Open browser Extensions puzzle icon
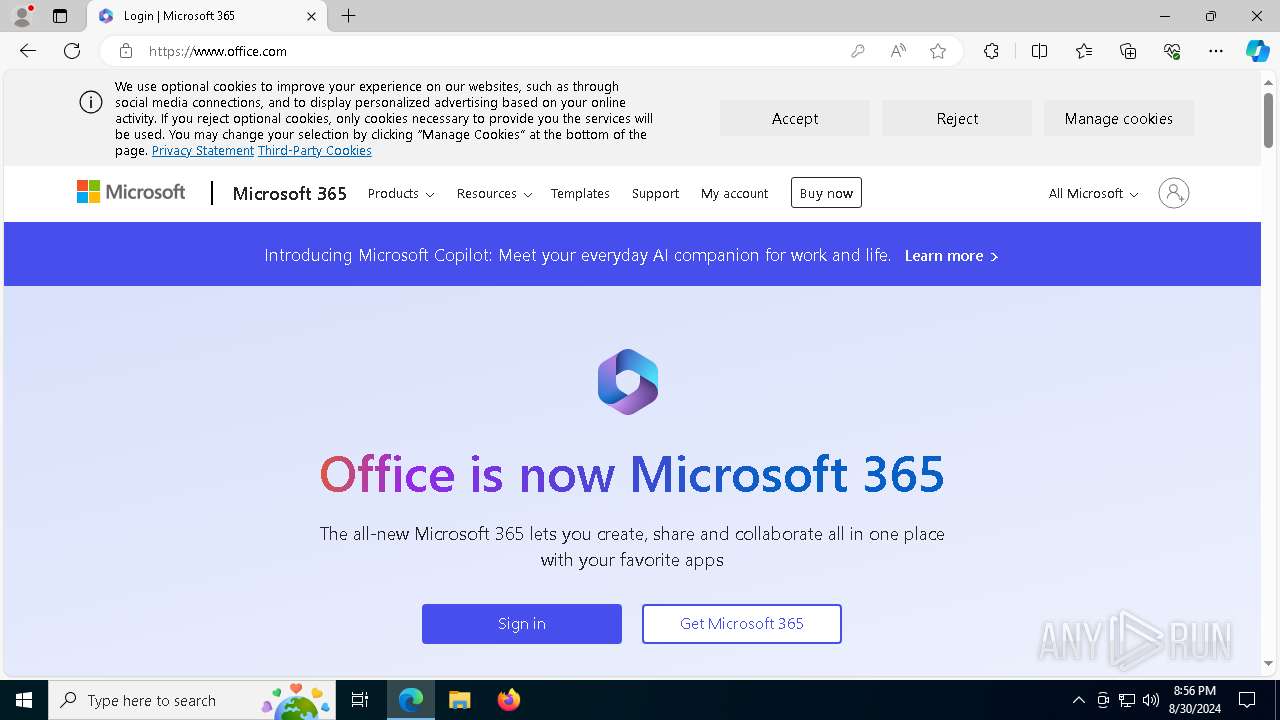The image size is (1280, 720). pos(991,51)
